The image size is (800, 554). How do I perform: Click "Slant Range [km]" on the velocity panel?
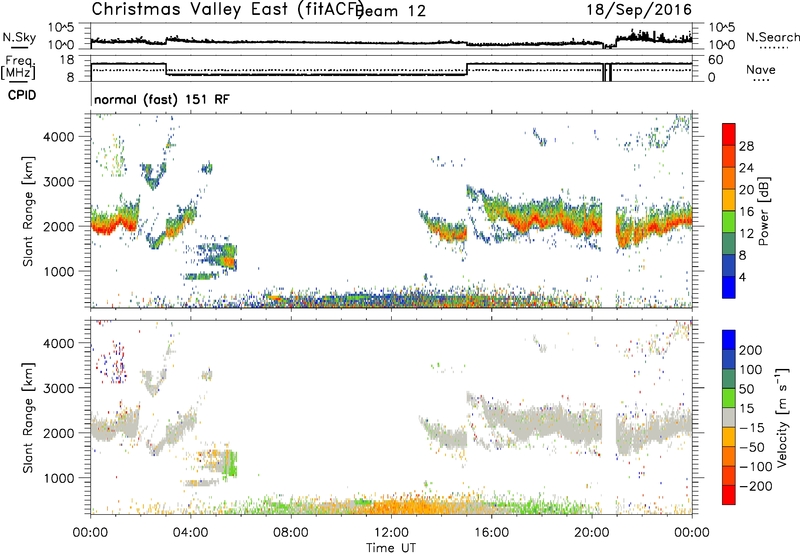(x=28, y=418)
